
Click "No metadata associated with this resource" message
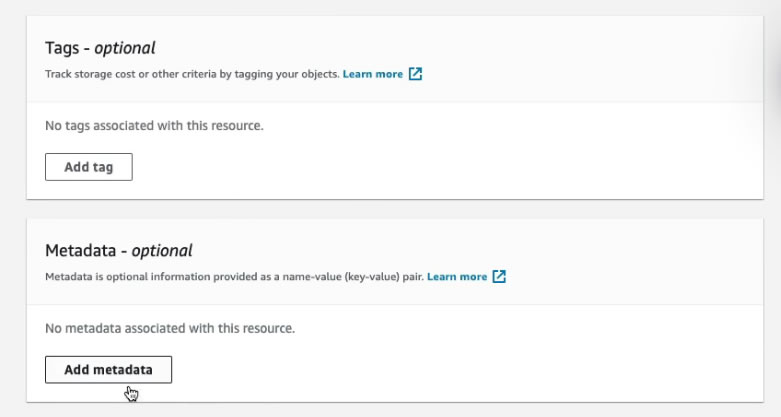[x=170, y=328]
